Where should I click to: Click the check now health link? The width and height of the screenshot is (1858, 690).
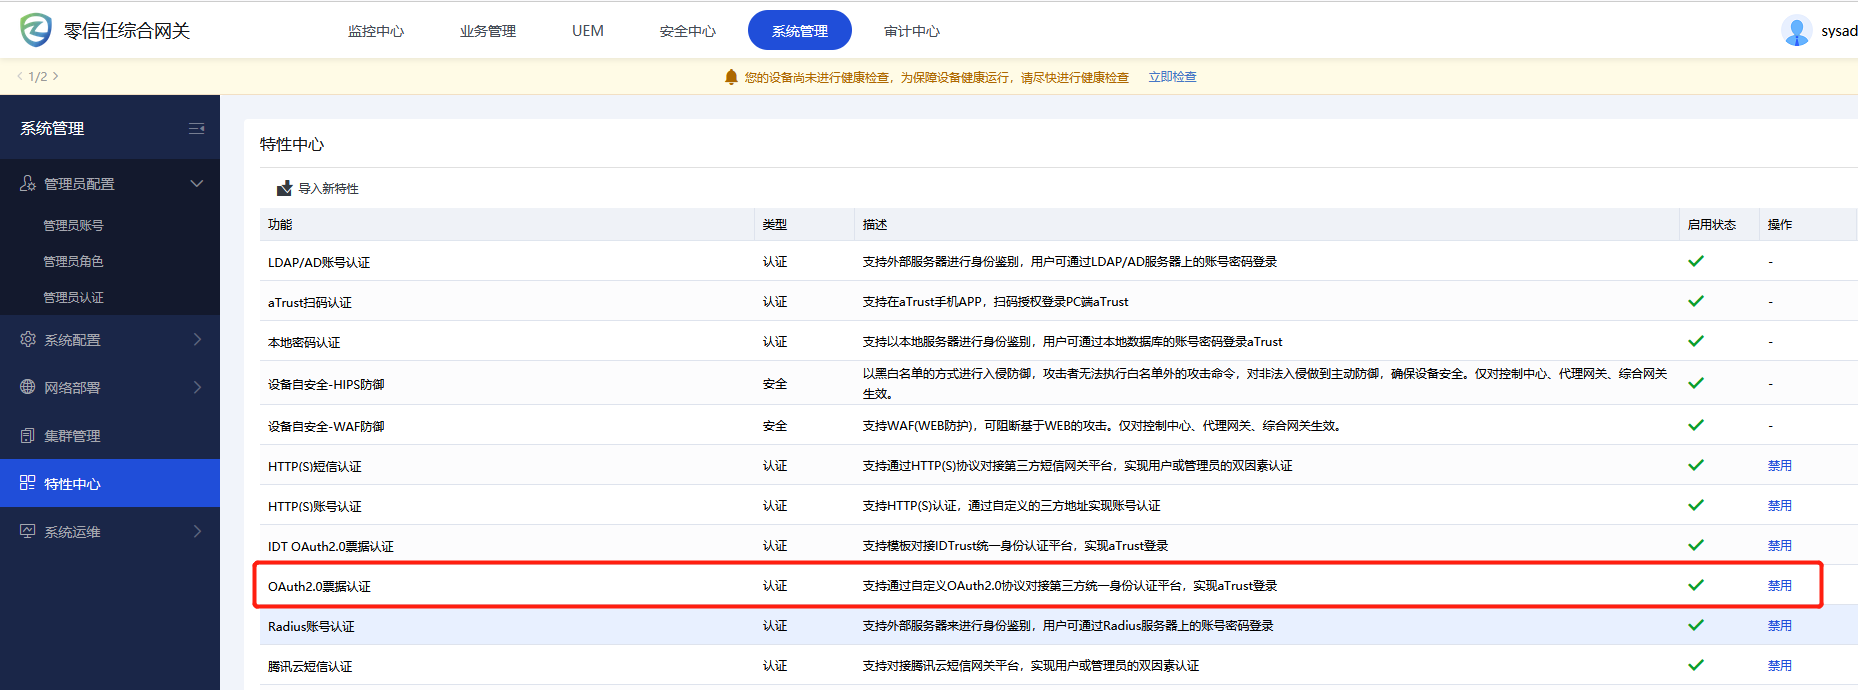(x=1172, y=77)
